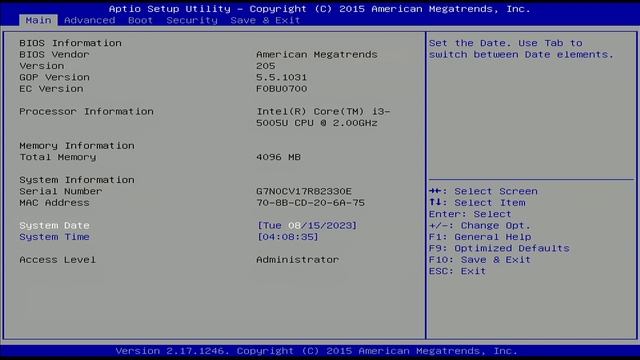Screen dimensions: 640x360
Task: Click the Administrator access level value
Action: tap(298, 260)
